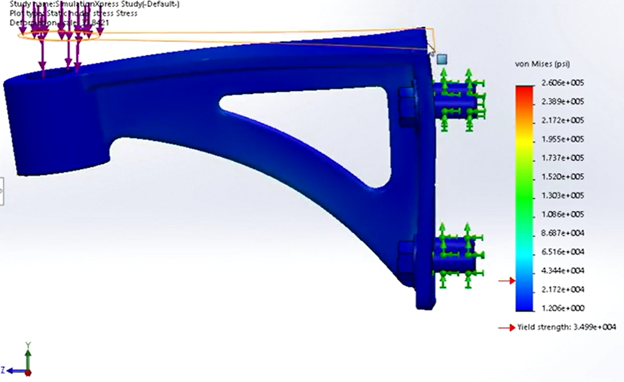Click the red yield marker arrow beside color bar

coord(507,281)
